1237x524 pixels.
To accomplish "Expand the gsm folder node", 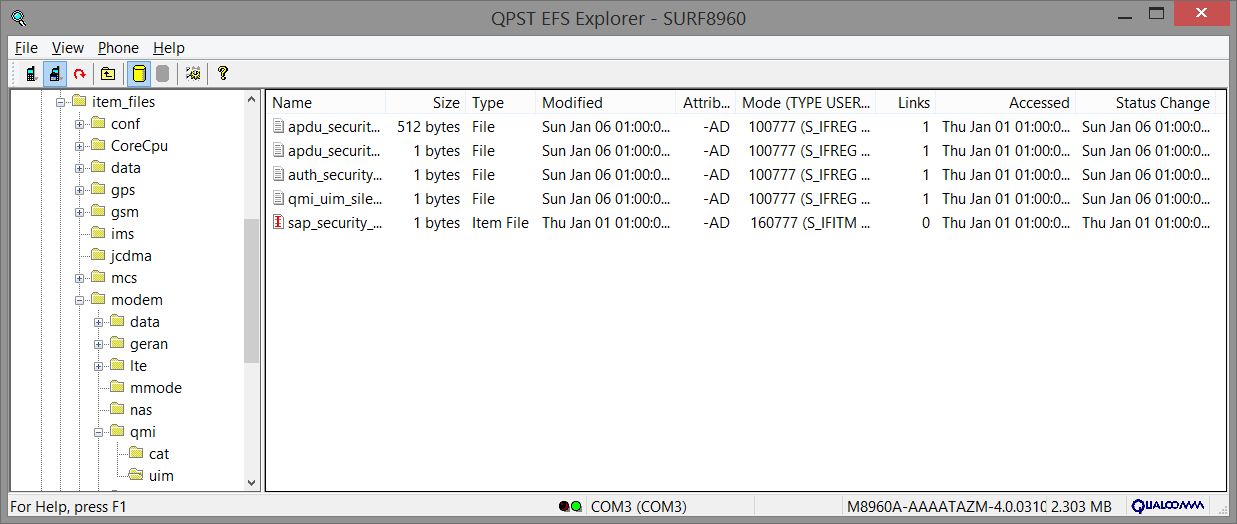I will click(x=79, y=212).
